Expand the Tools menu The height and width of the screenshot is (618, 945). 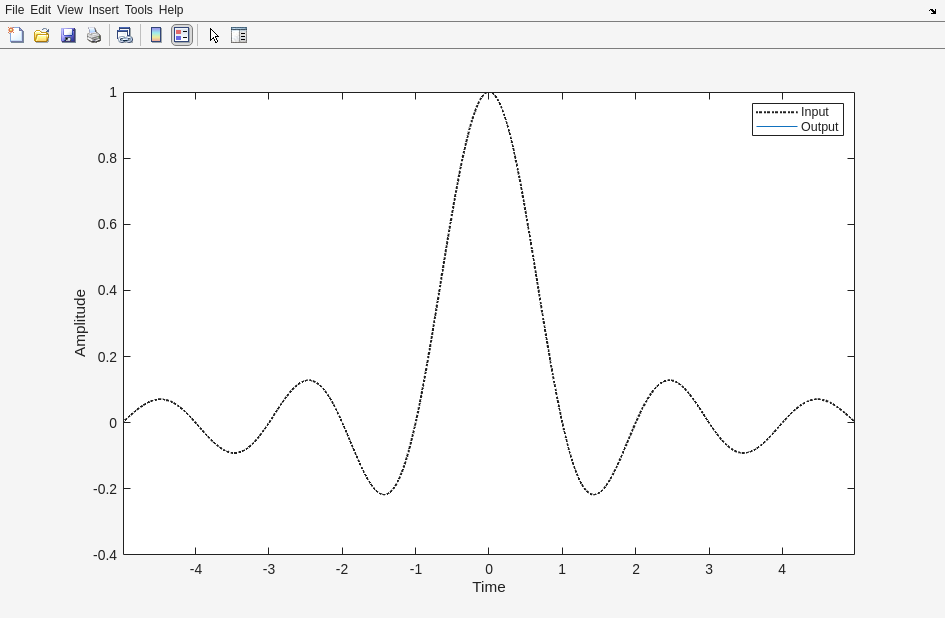[138, 10]
